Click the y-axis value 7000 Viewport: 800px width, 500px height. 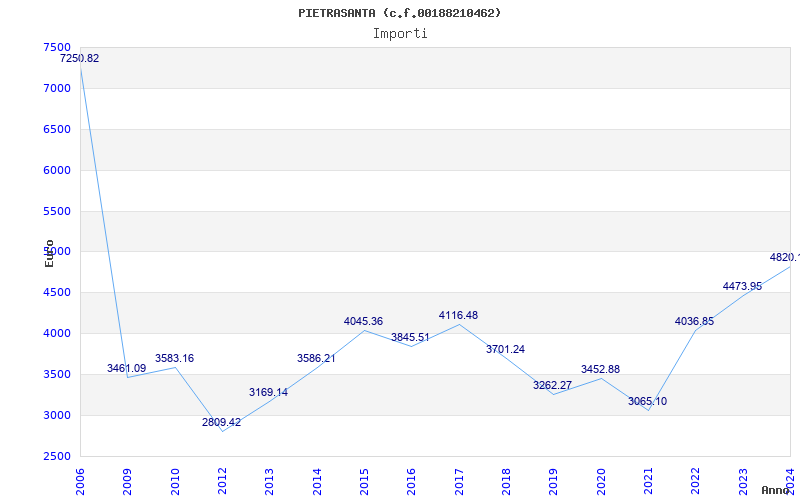click(57, 88)
